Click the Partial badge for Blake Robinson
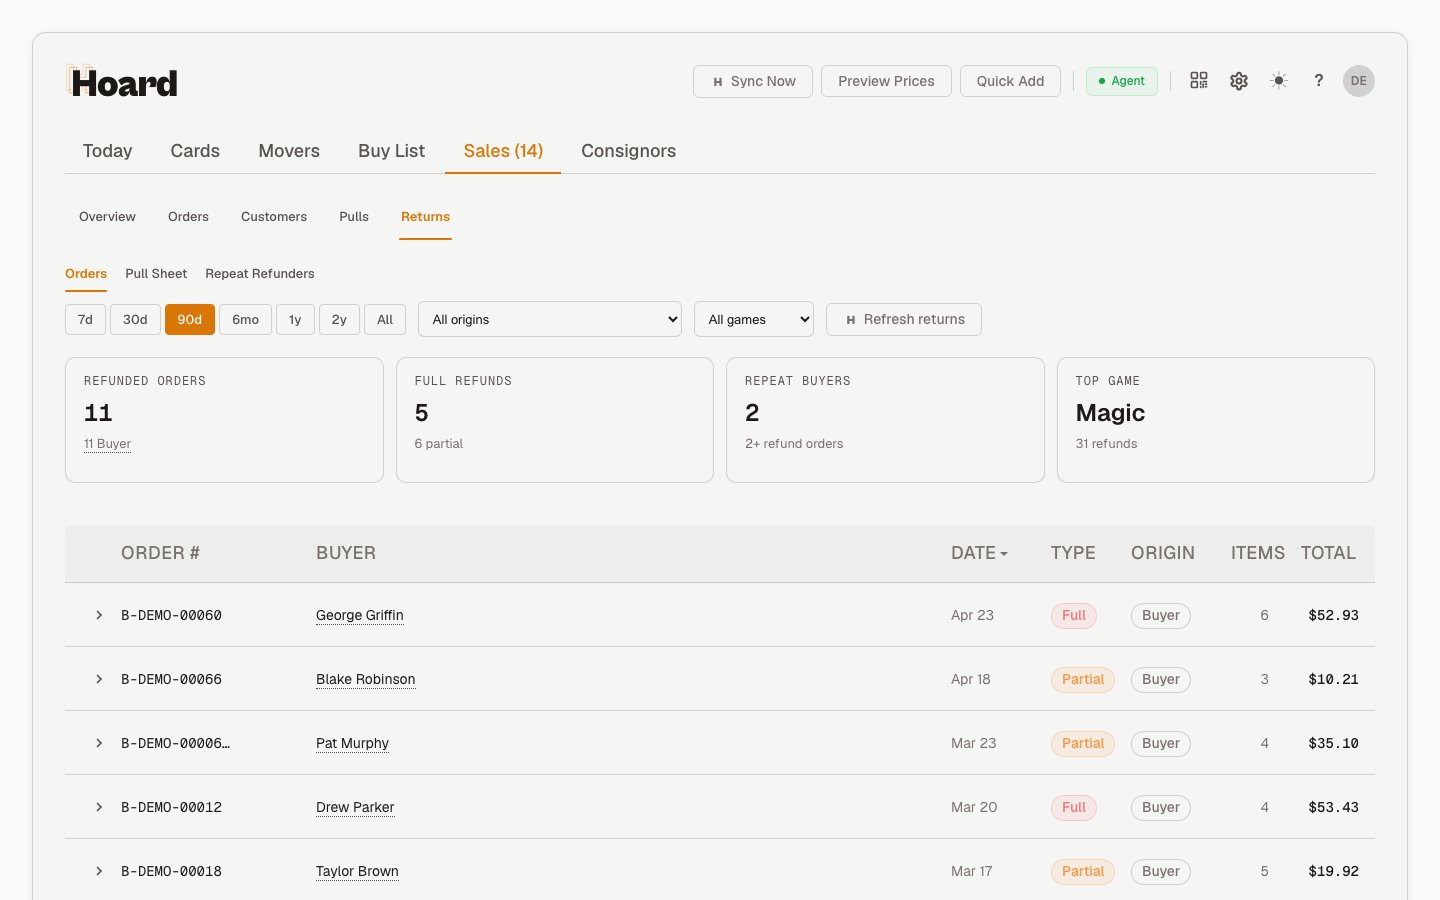1440x900 pixels. point(1083,679)
